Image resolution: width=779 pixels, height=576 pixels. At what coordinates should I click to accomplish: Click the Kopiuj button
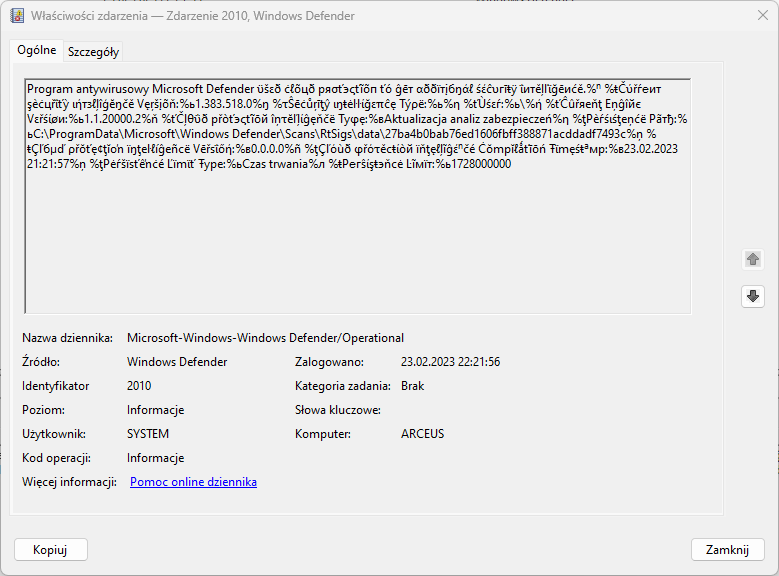50,550
